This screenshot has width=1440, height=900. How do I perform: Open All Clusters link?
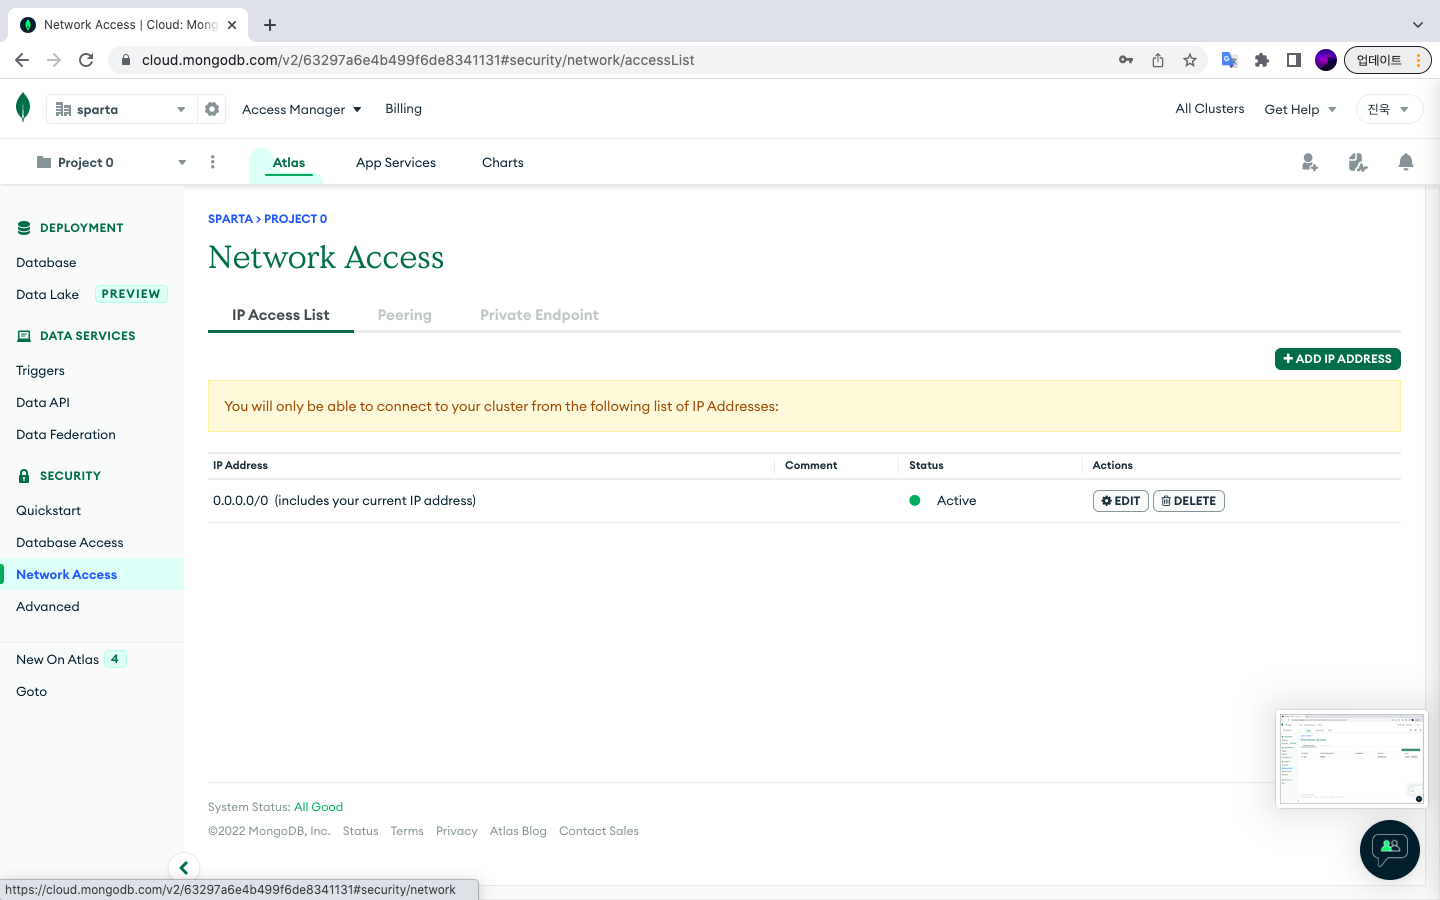click(1210, 108)
